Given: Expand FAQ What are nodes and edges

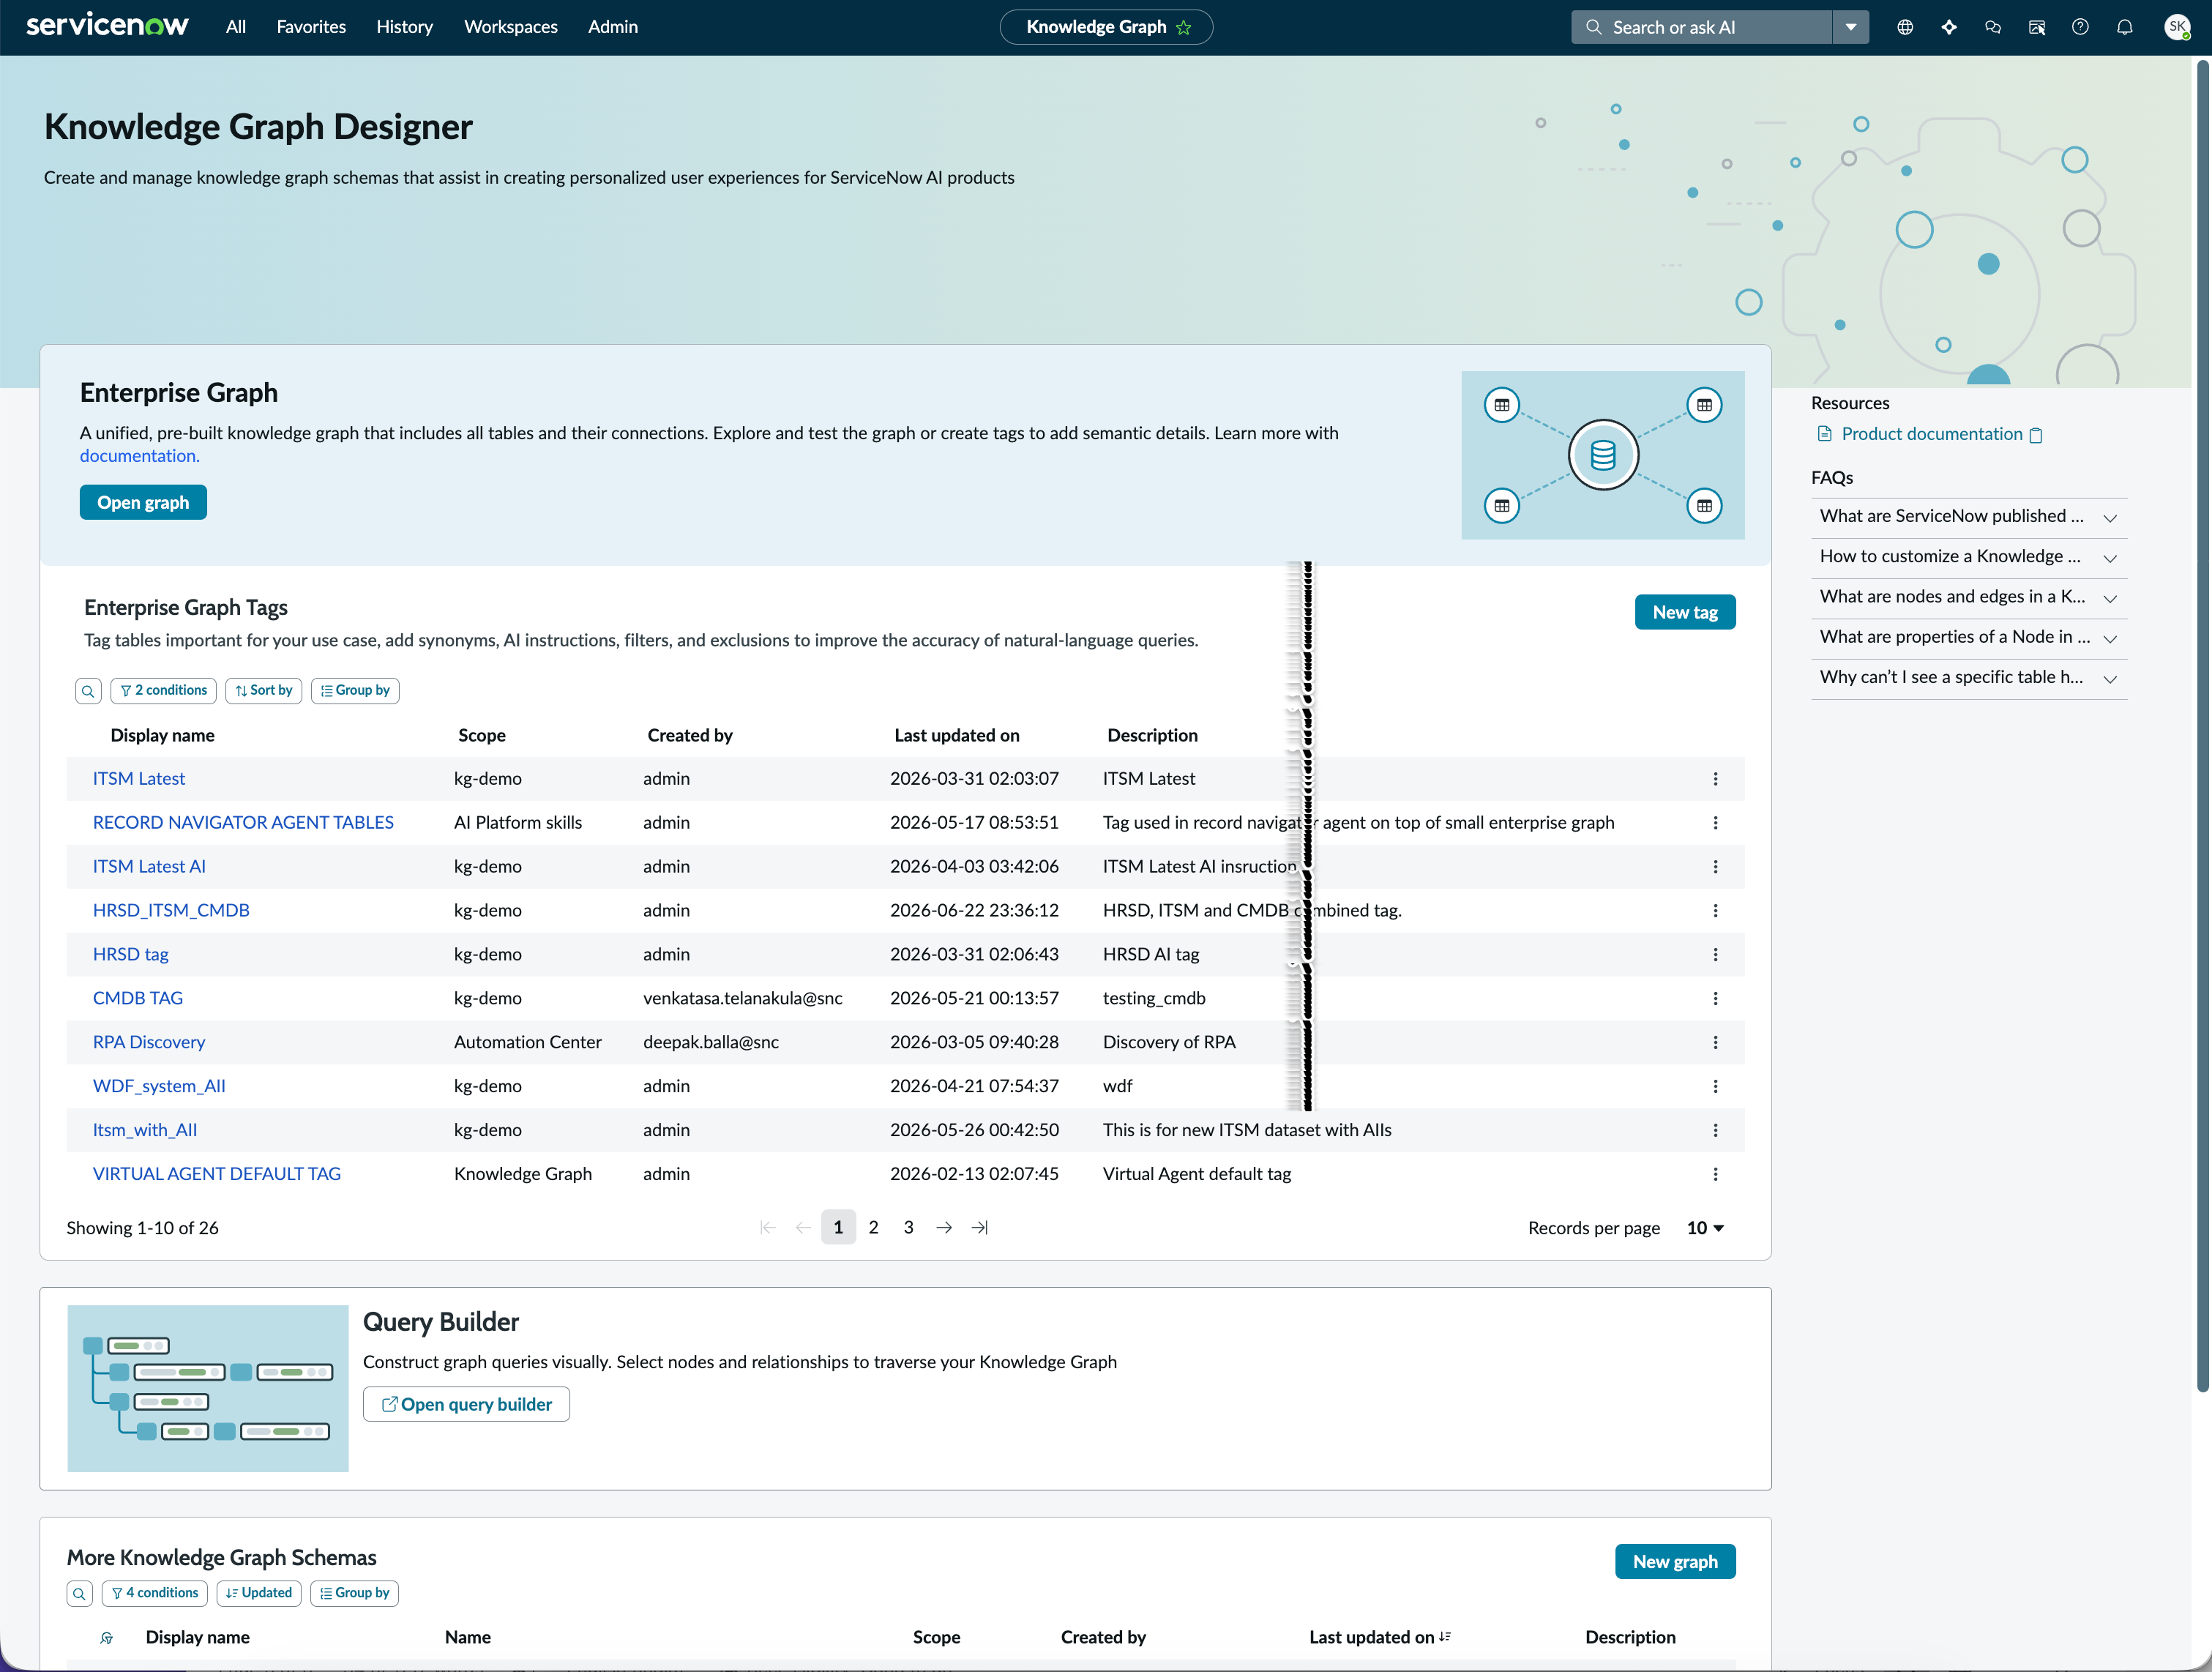Looking at the screenshot, I should pos(1969,597).
